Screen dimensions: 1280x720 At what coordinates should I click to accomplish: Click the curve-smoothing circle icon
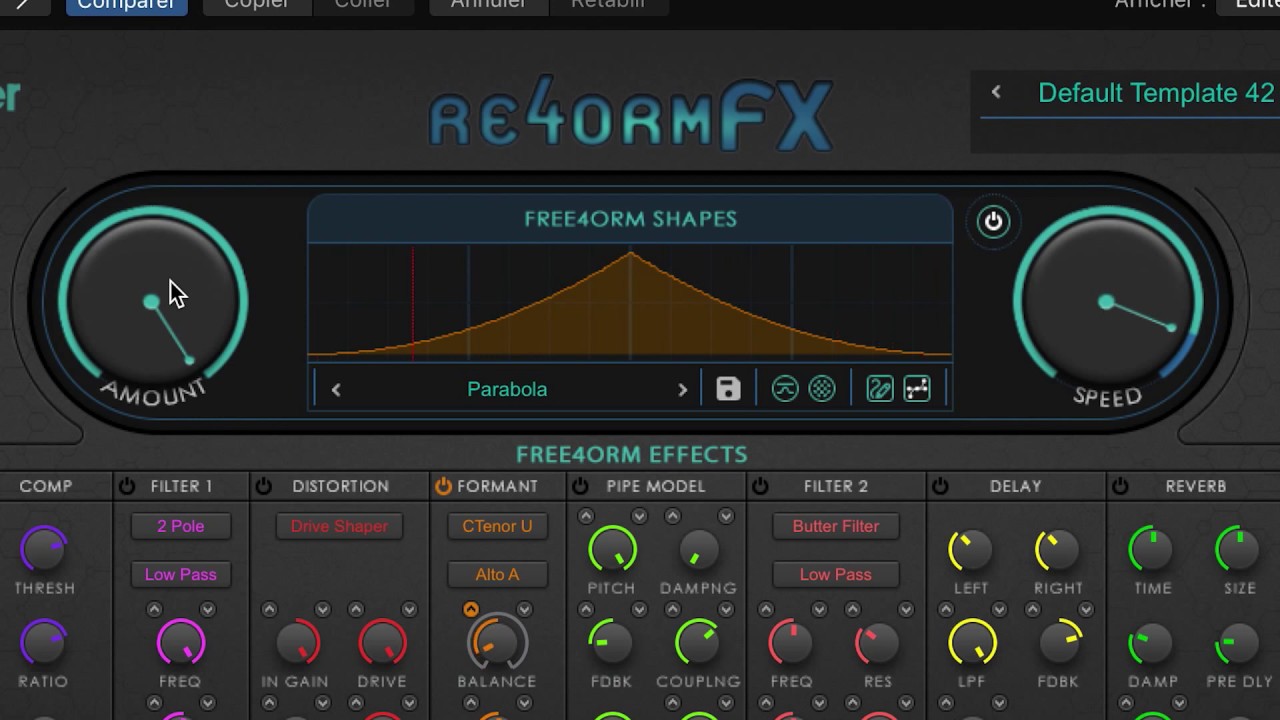(785, 389)
